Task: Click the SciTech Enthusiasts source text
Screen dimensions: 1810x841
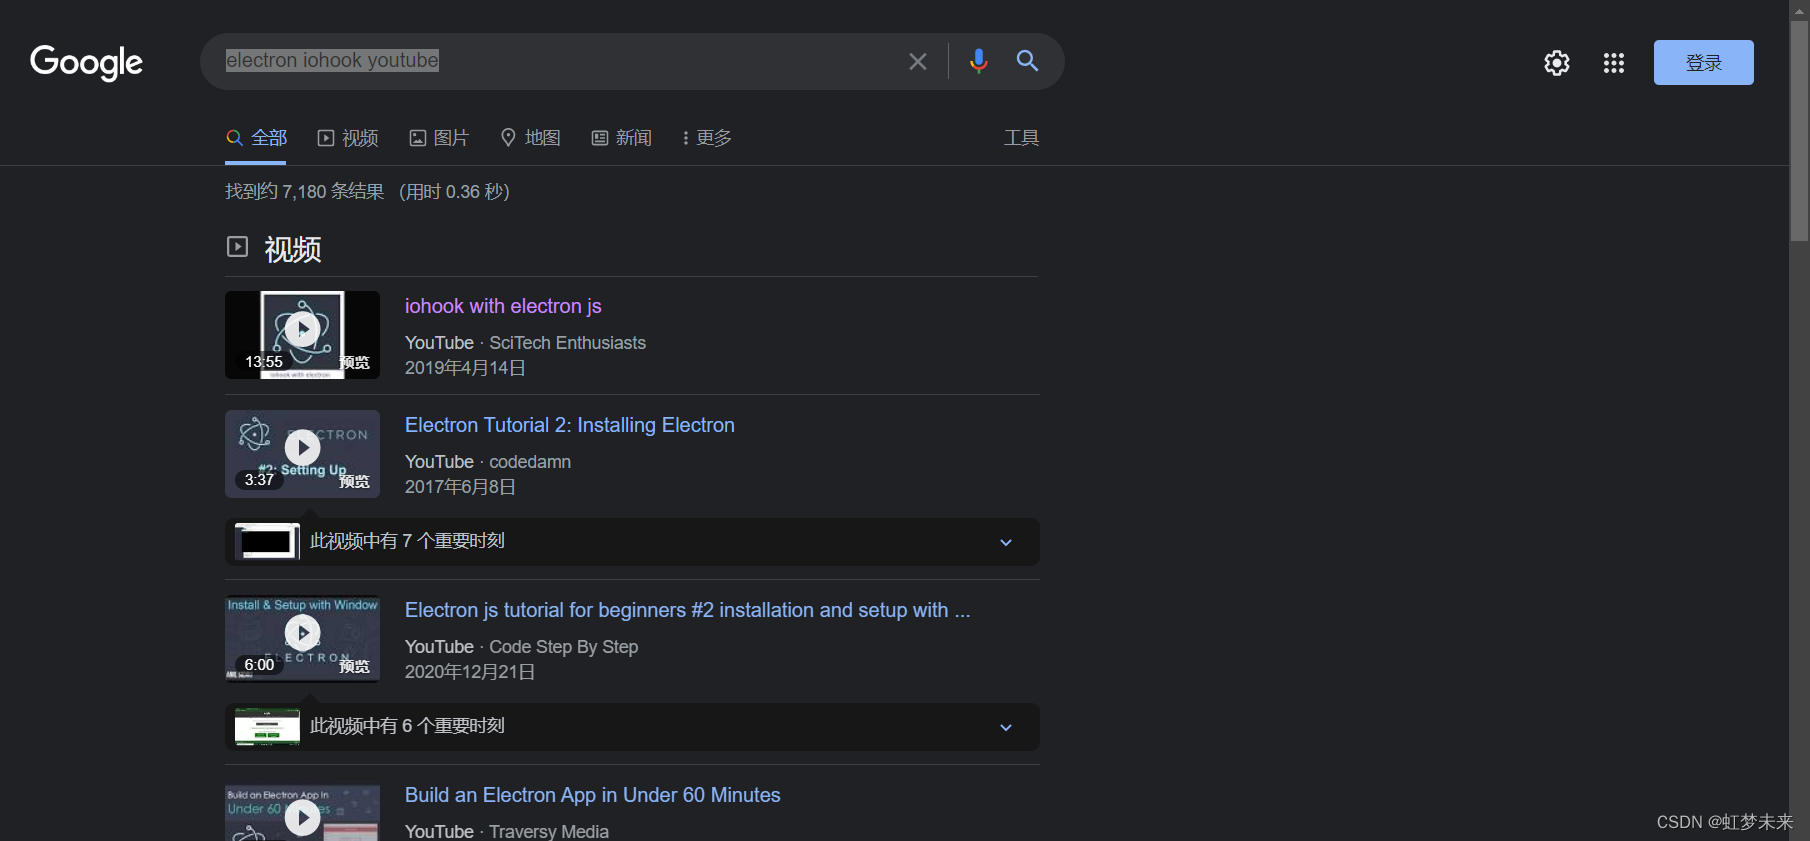Action: click(x=567, y=343)
